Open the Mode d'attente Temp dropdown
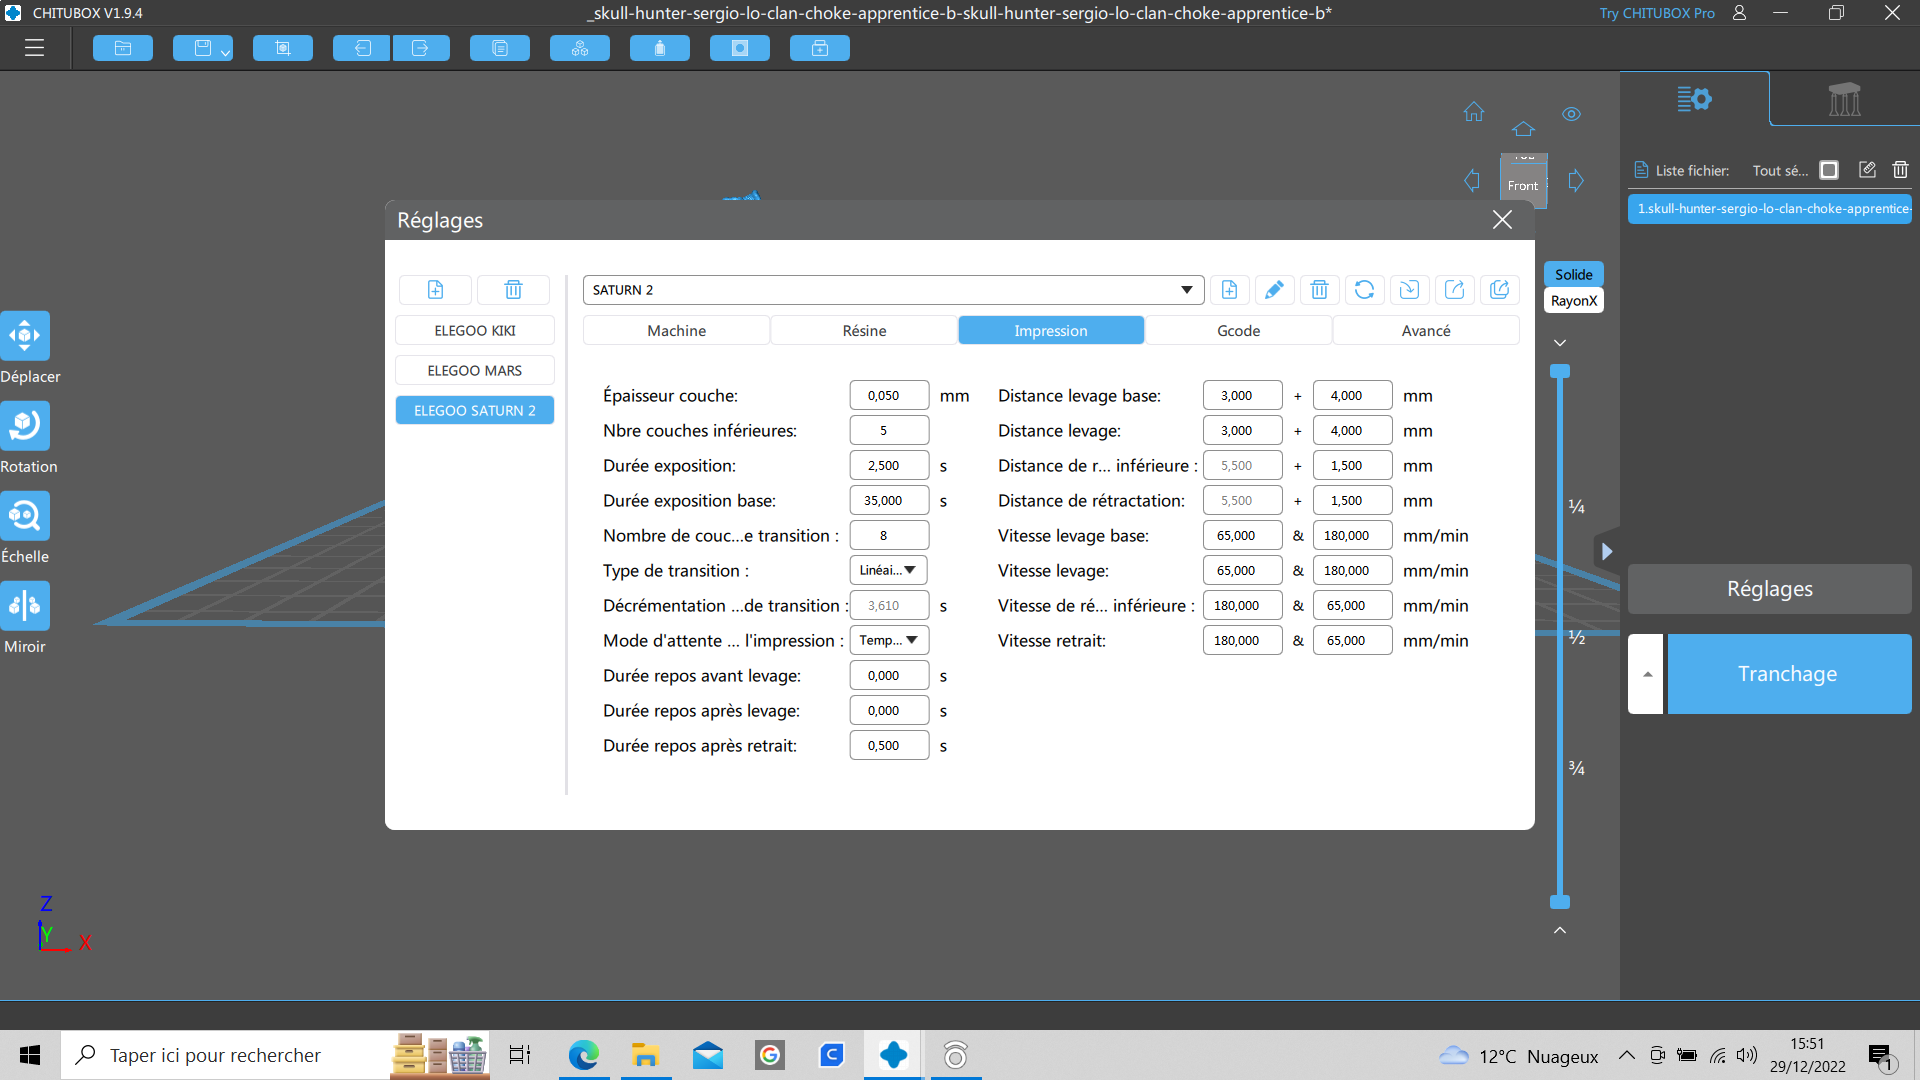The width and height of the screenshot is (1920, 1080). tap(888, 640)
